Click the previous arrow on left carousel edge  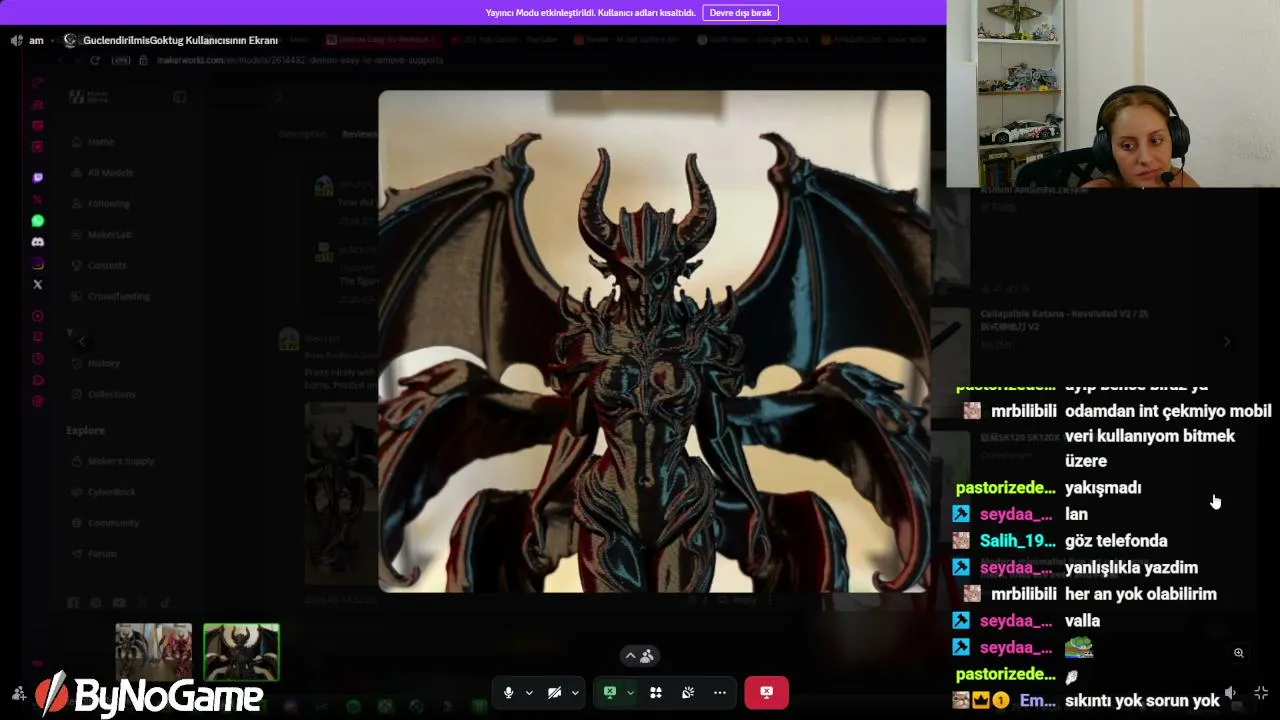click(x=82, y=341)
